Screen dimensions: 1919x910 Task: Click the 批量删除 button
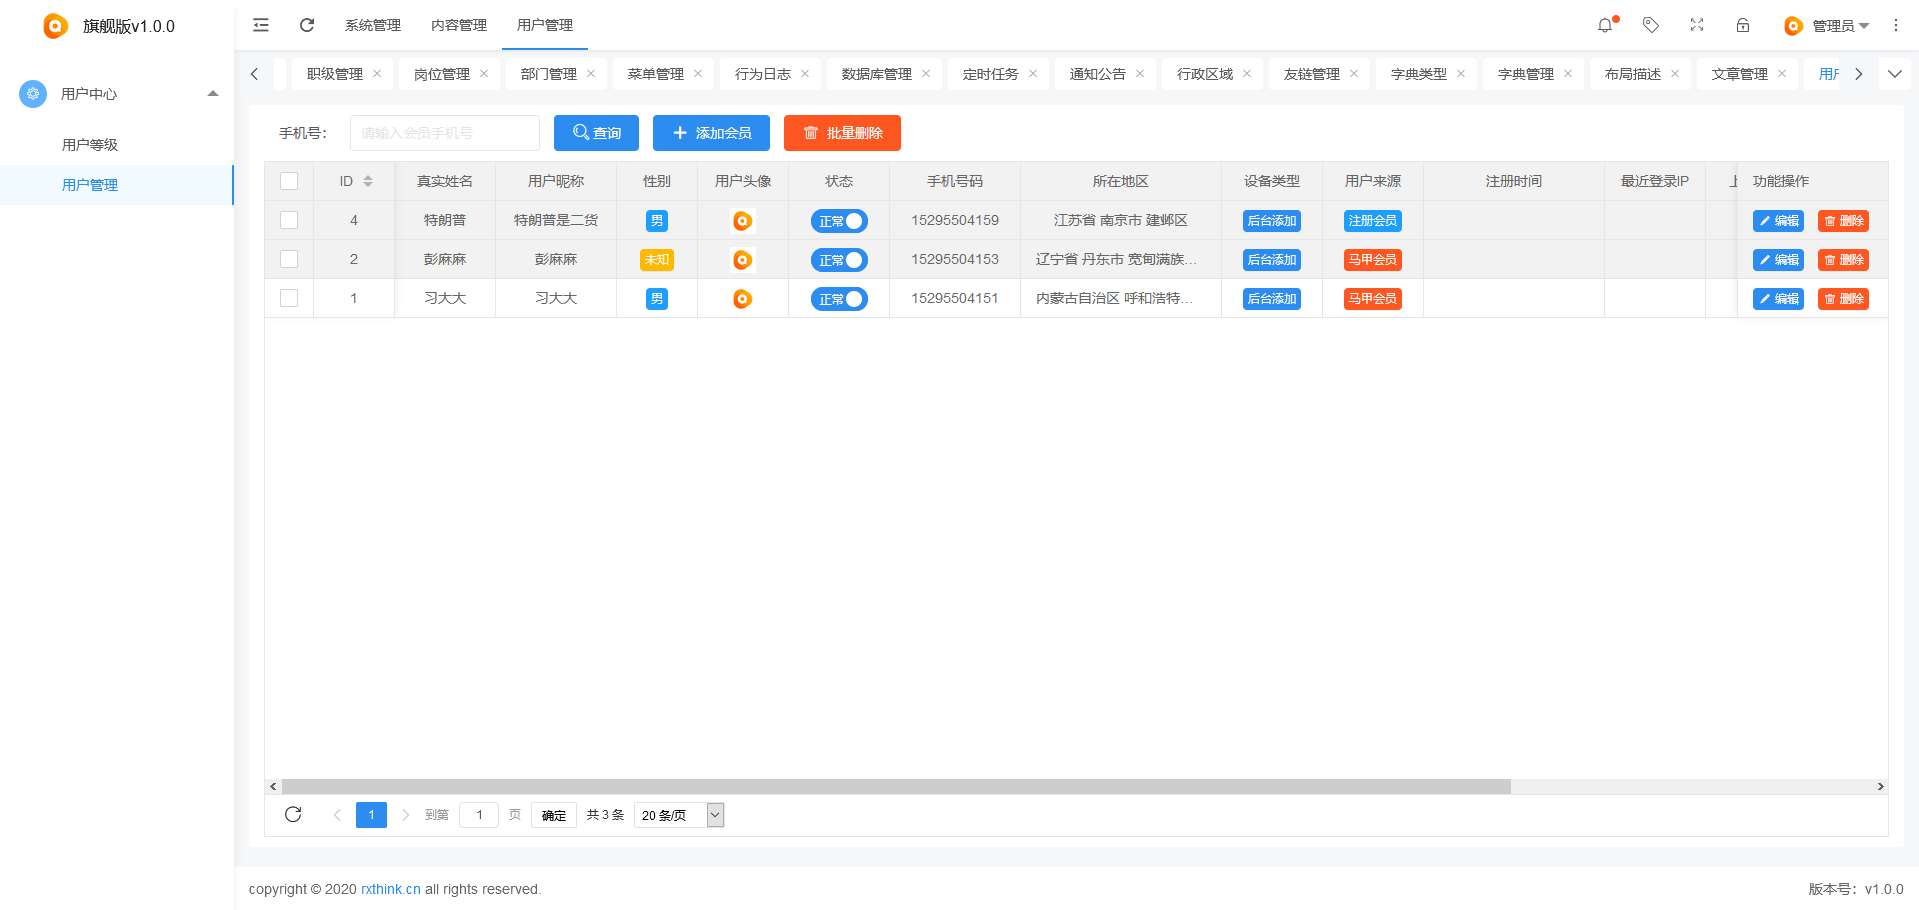(842, 133)
